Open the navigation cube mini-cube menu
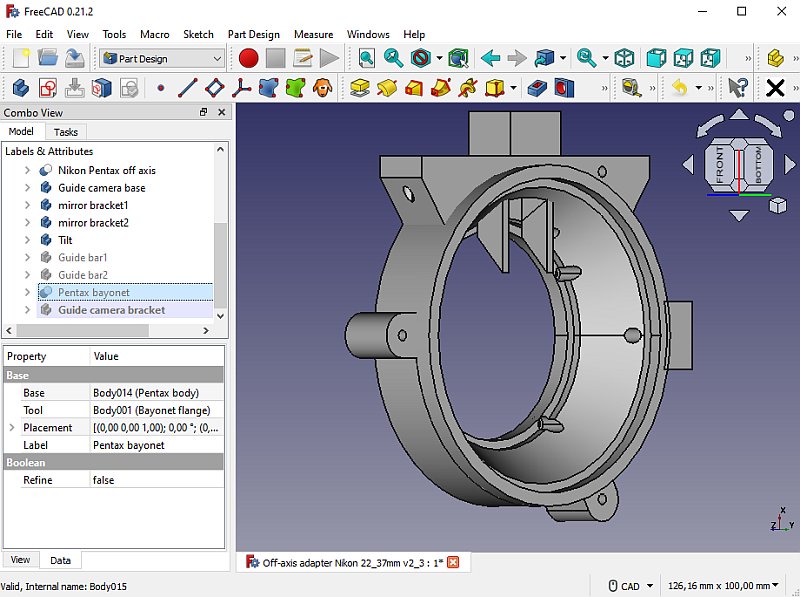Viewport: 800px width, 597px height. click(778, 206)
